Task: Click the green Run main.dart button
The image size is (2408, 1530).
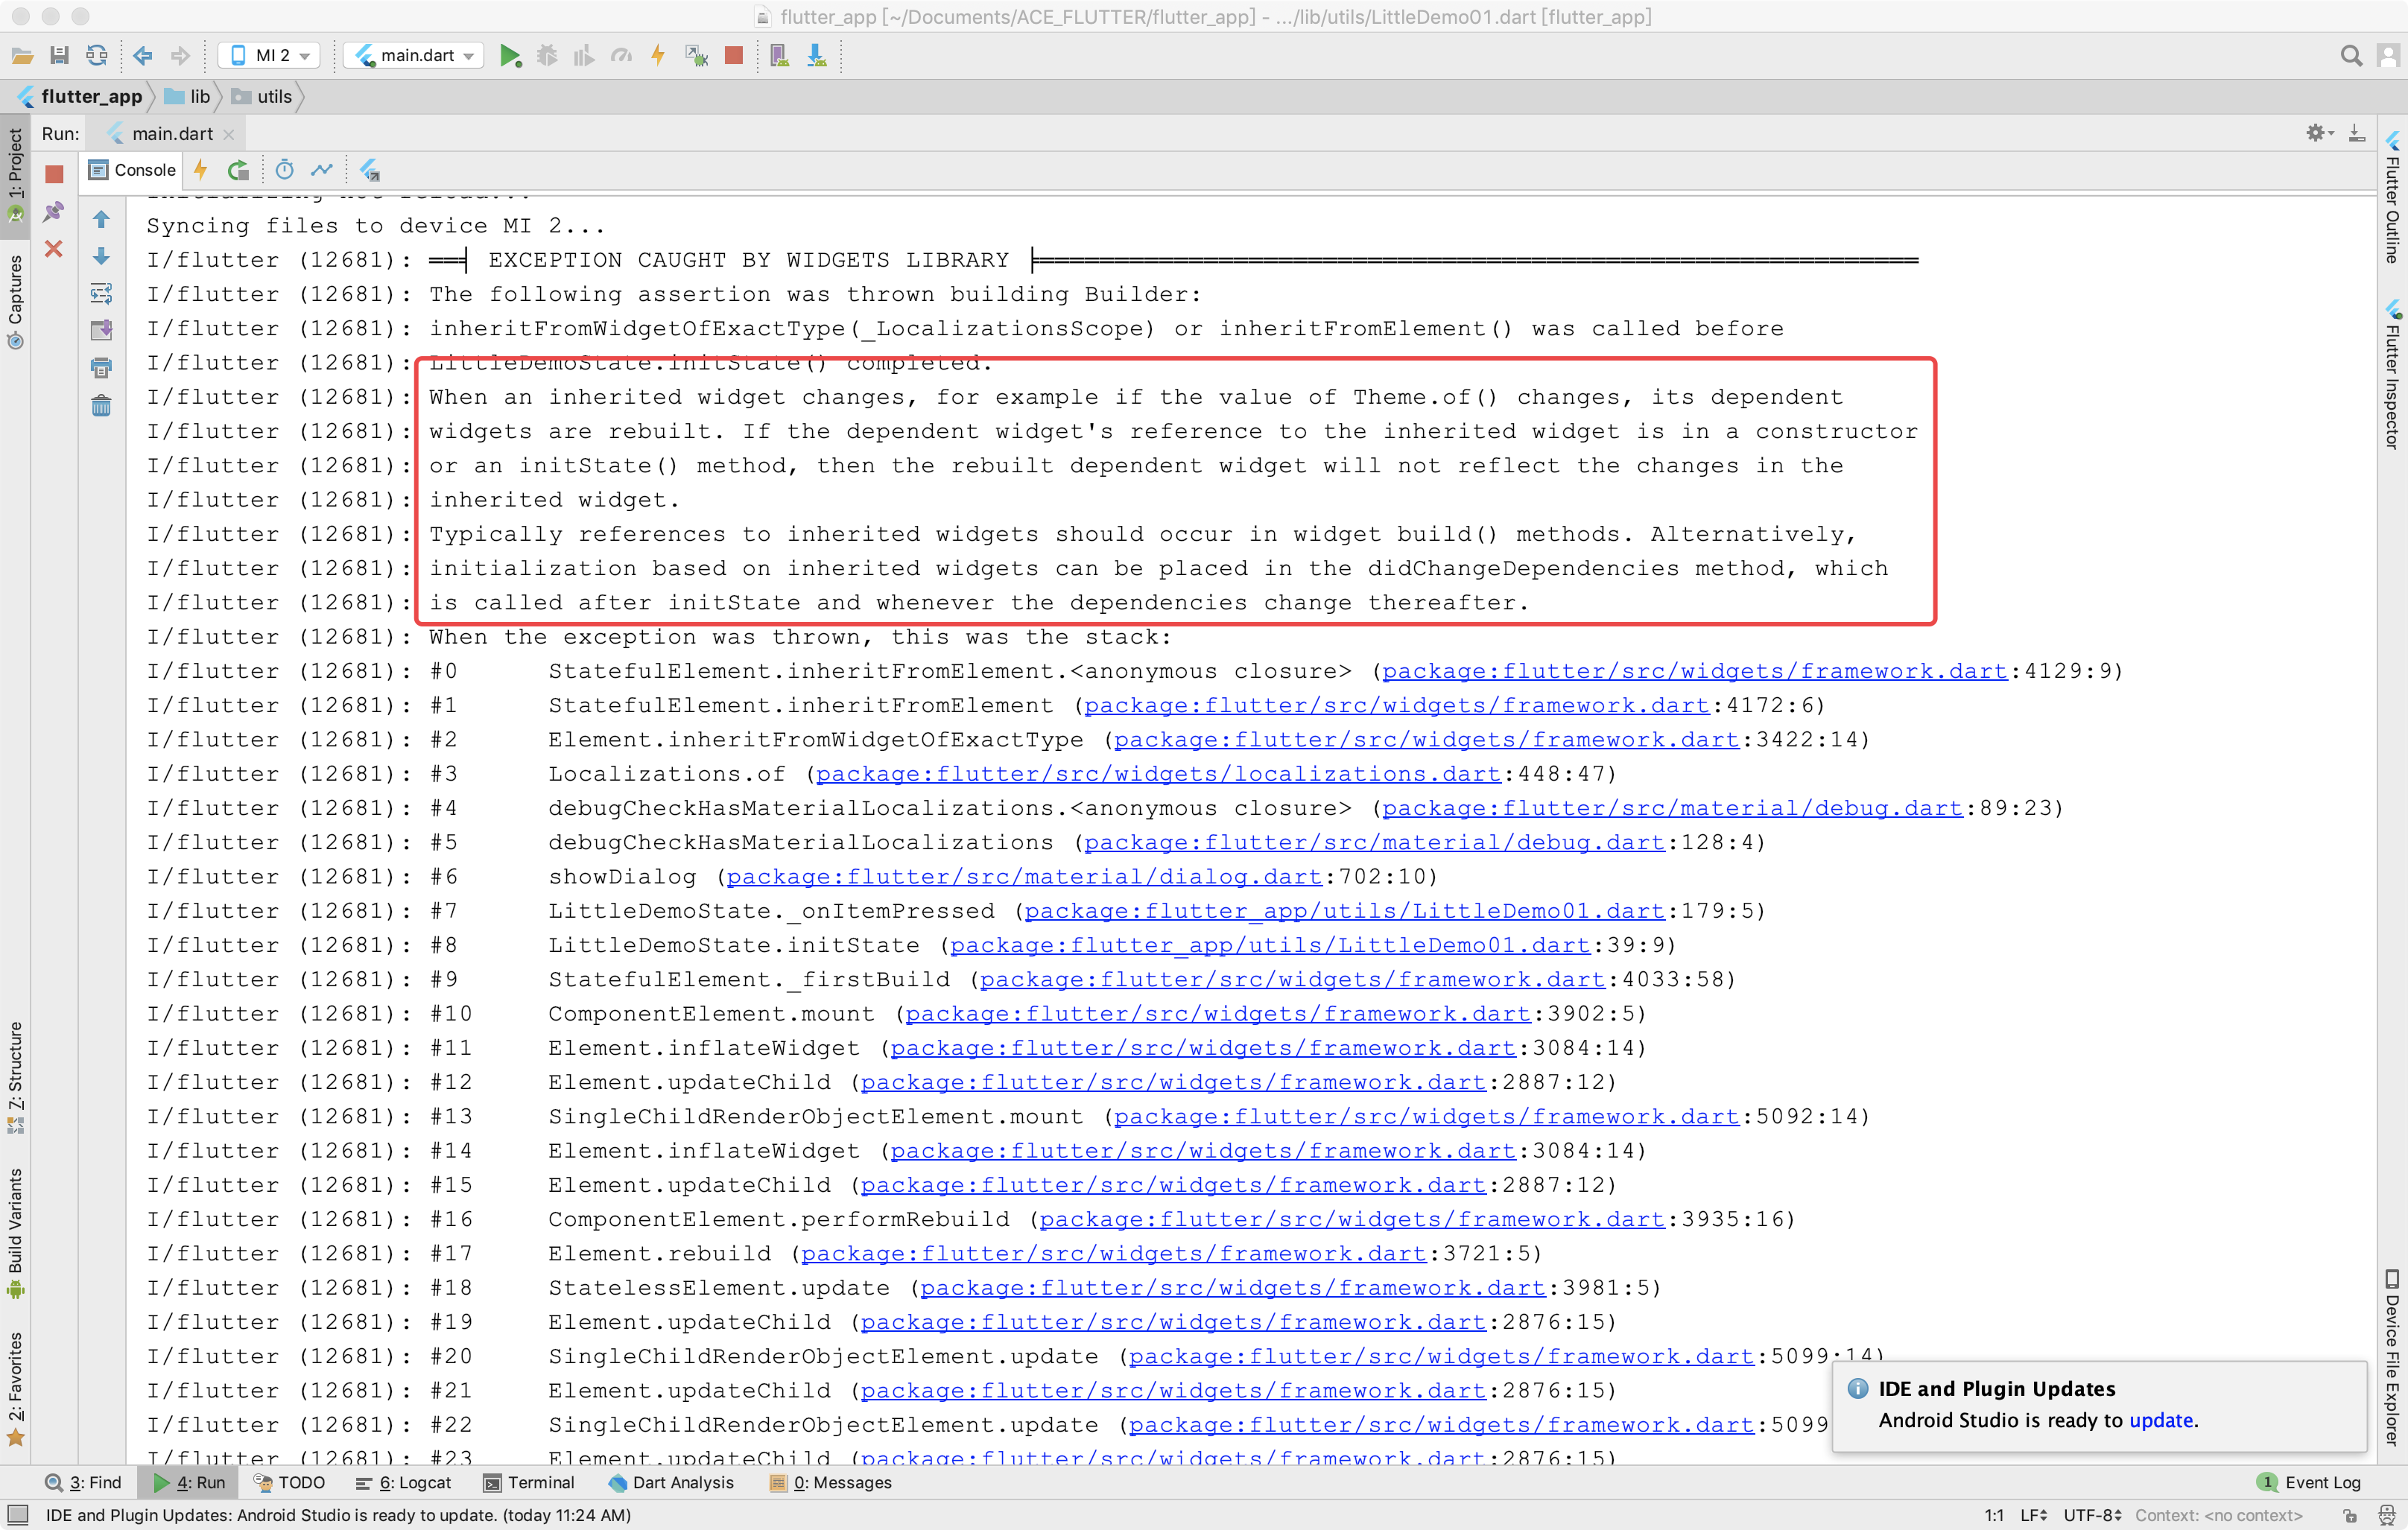Action: (510, 55)
